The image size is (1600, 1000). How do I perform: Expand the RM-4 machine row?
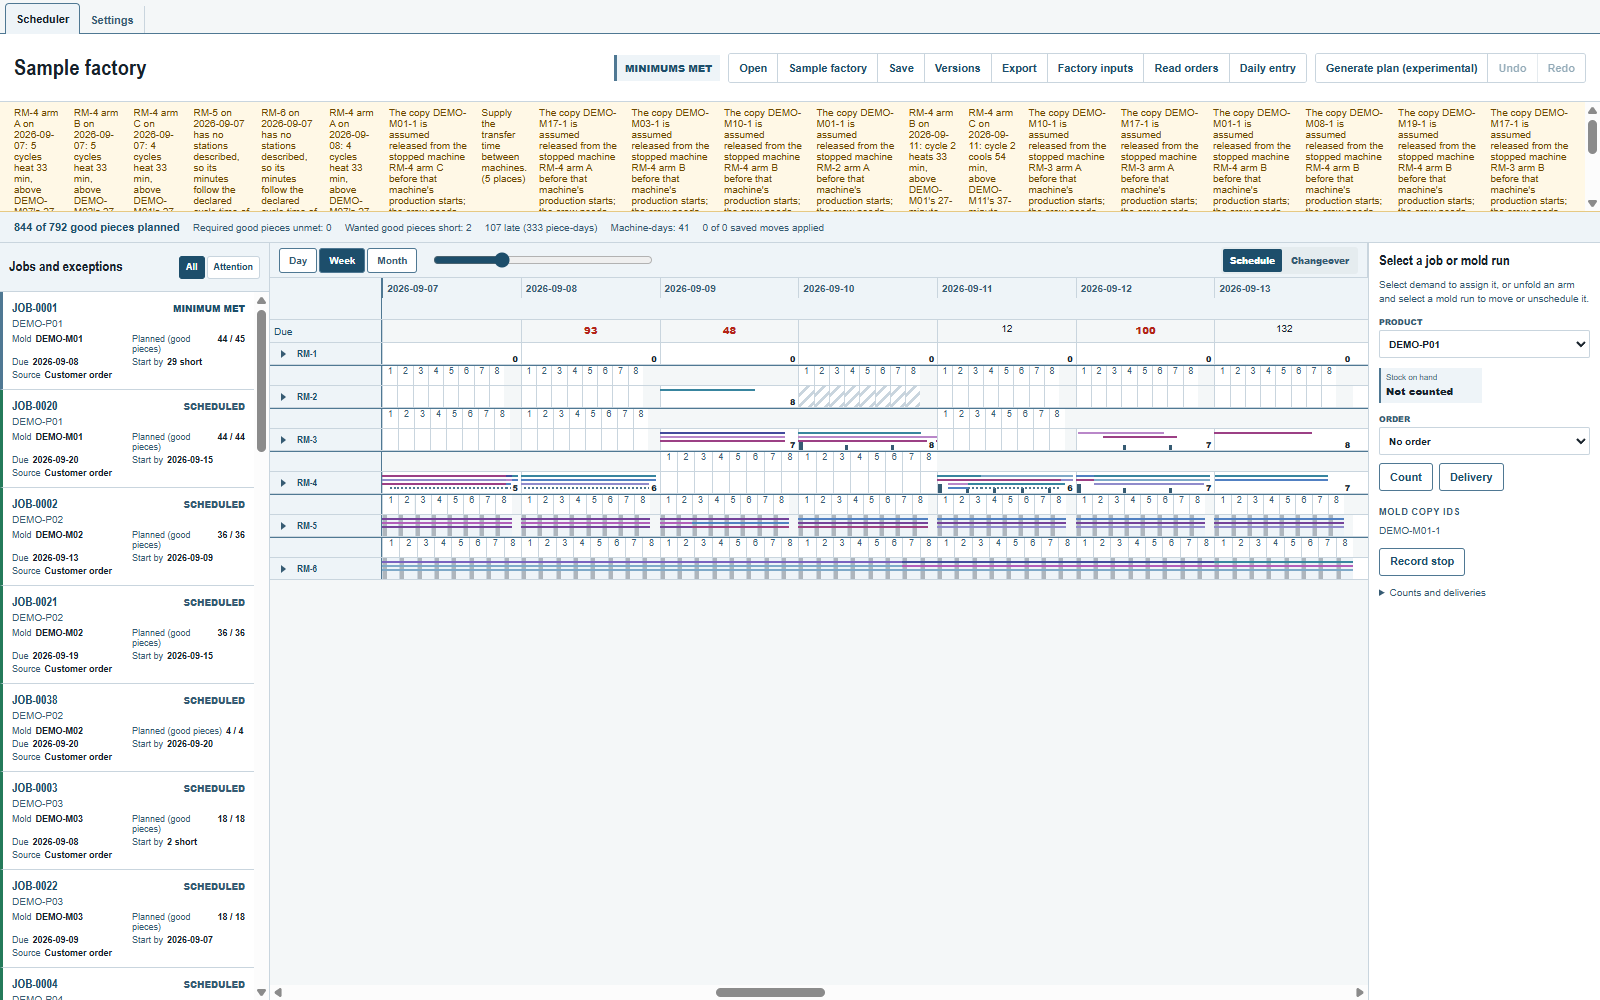(x=284, y=483)
